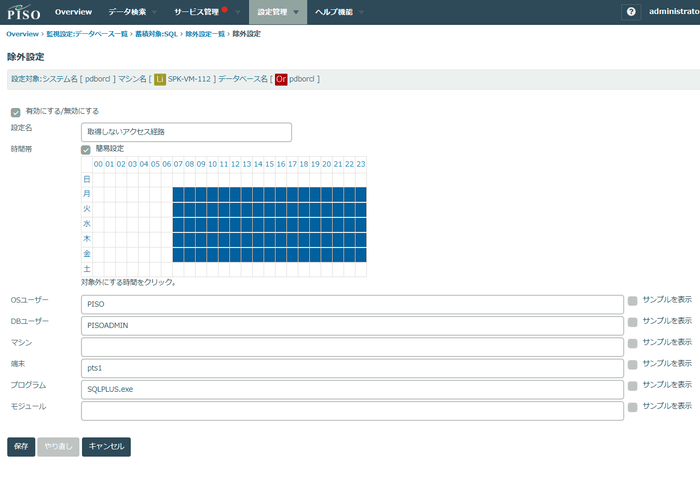Open the help question mark icon
Image resolution: width=700 pixels, height=494 pixels.
pos(631,12)
